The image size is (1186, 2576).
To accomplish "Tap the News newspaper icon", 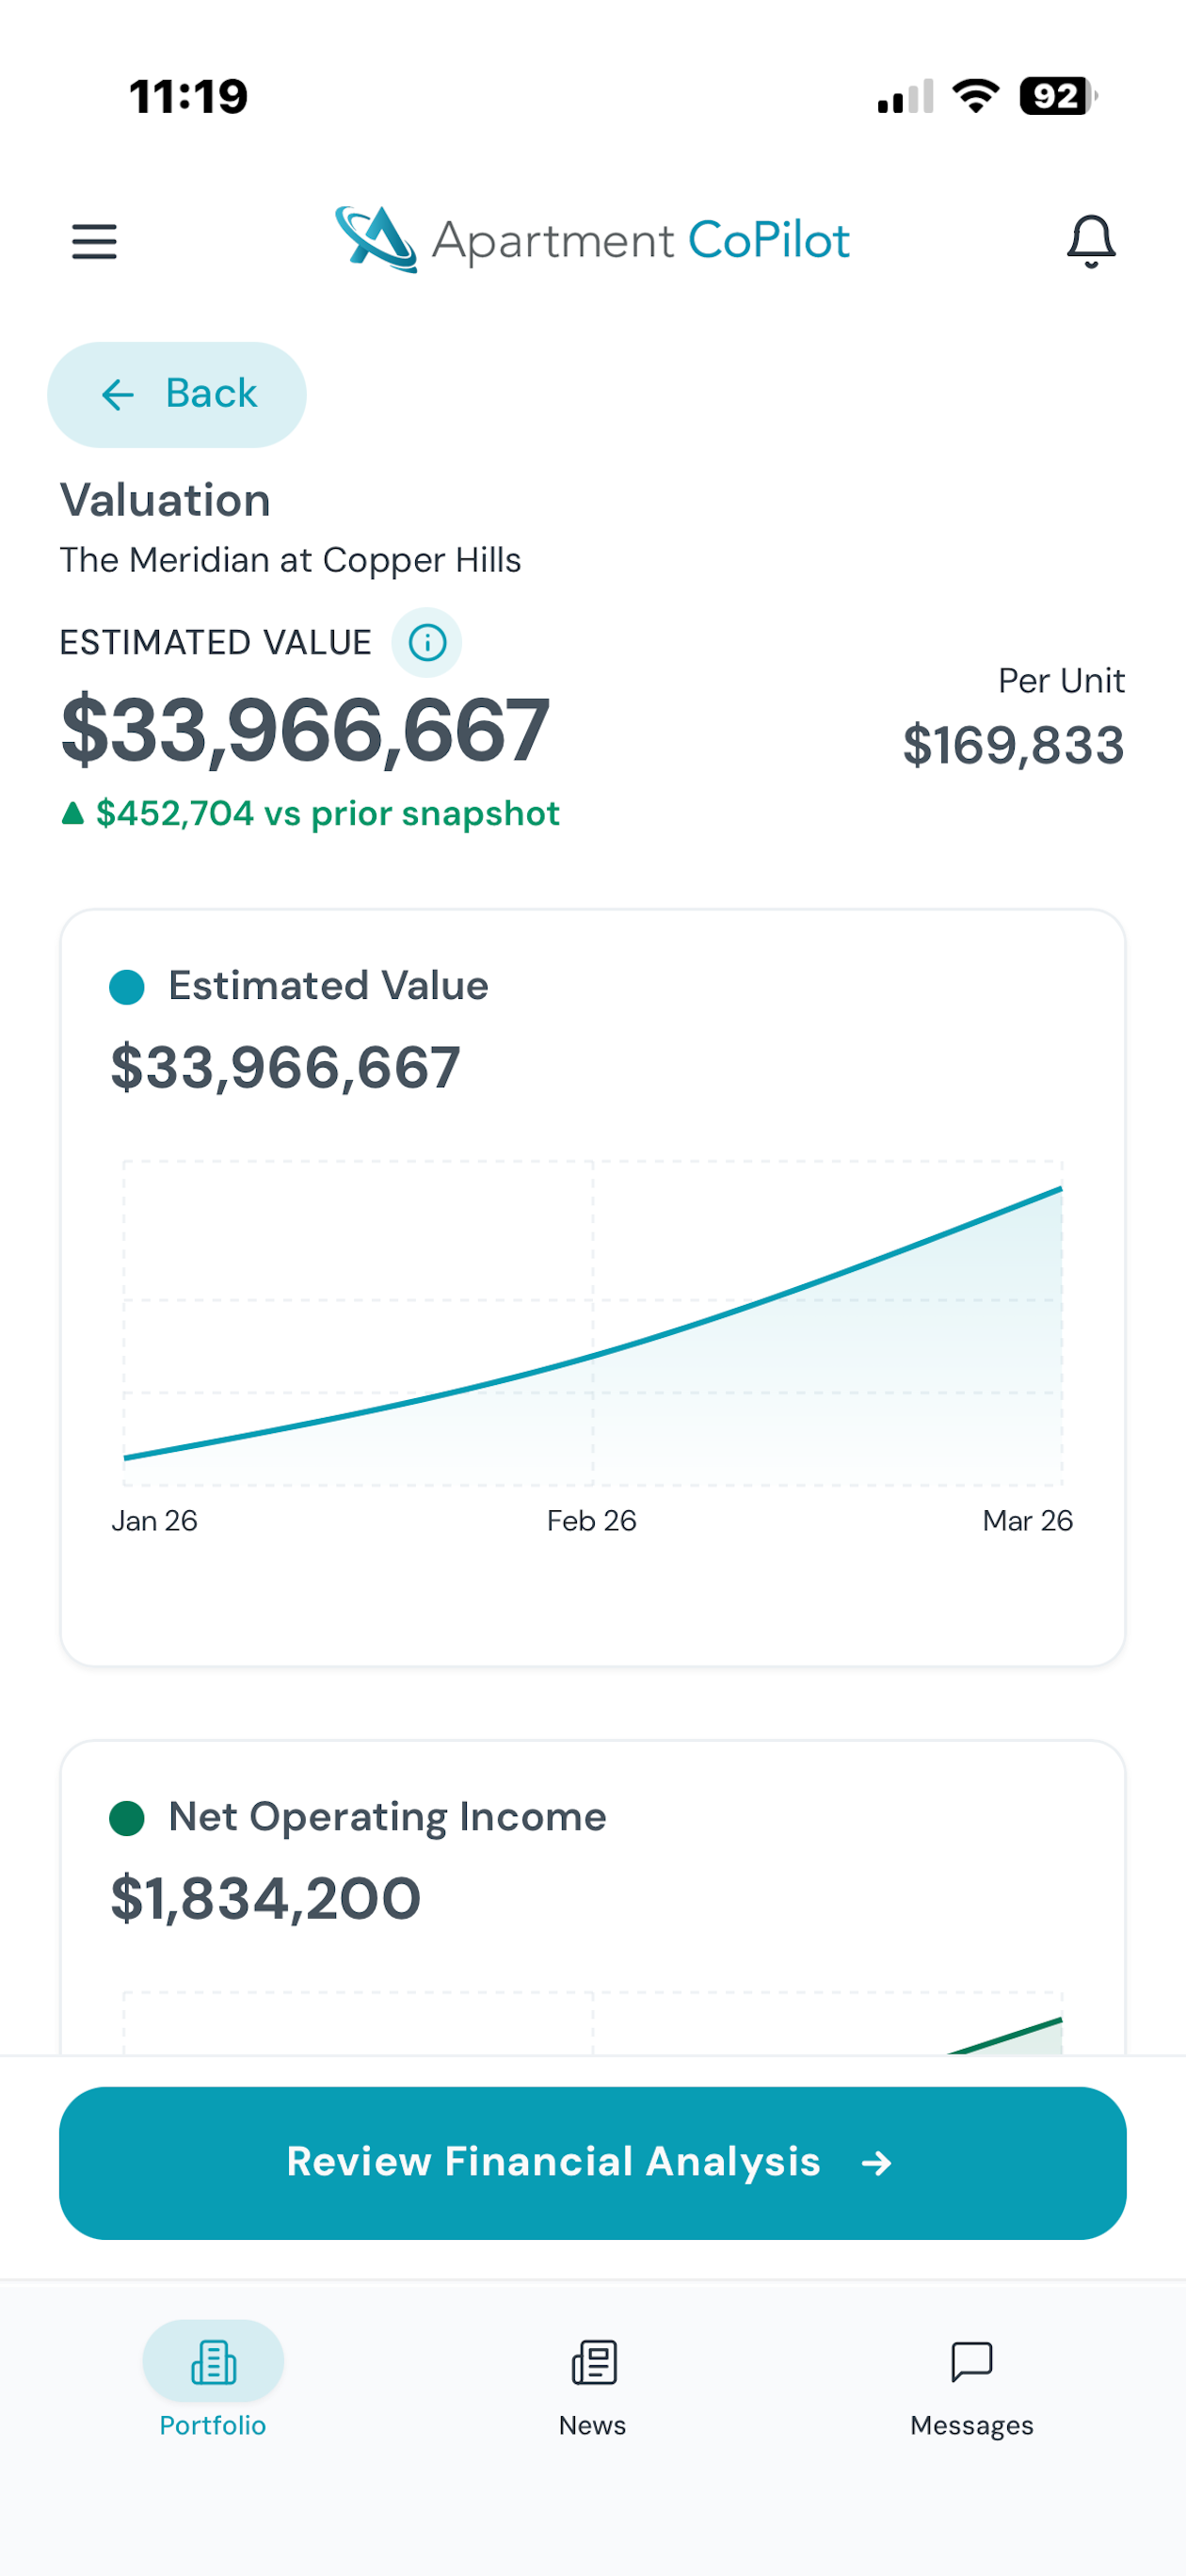I will pyautogui.click(x=593, y=2362).
